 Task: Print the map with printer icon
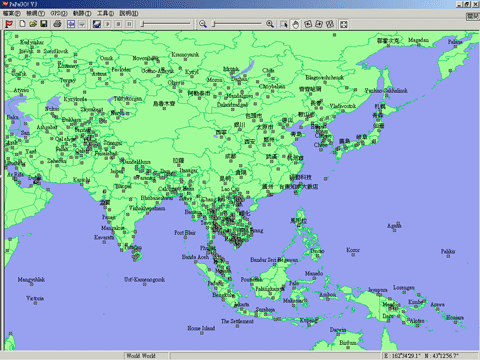[x=57, y=24]
